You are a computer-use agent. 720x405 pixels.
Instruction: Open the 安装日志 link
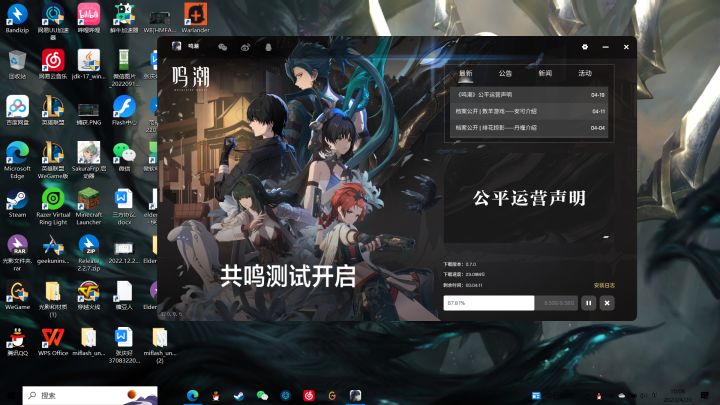tap(604, 285)
